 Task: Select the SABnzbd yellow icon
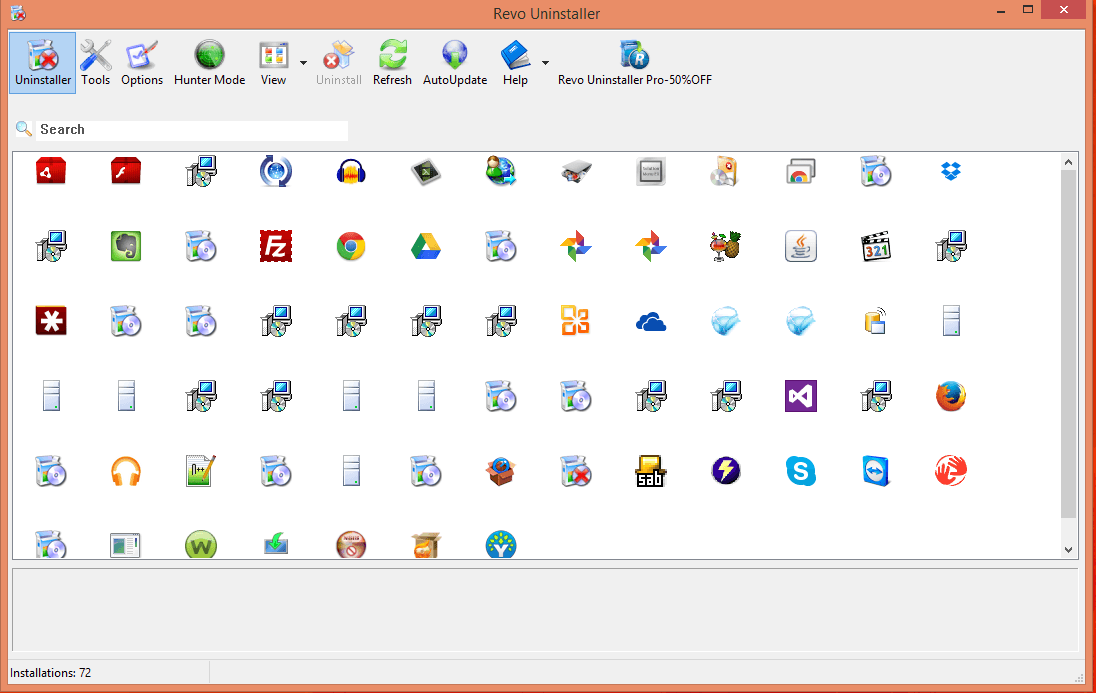[x=651, y=471]
